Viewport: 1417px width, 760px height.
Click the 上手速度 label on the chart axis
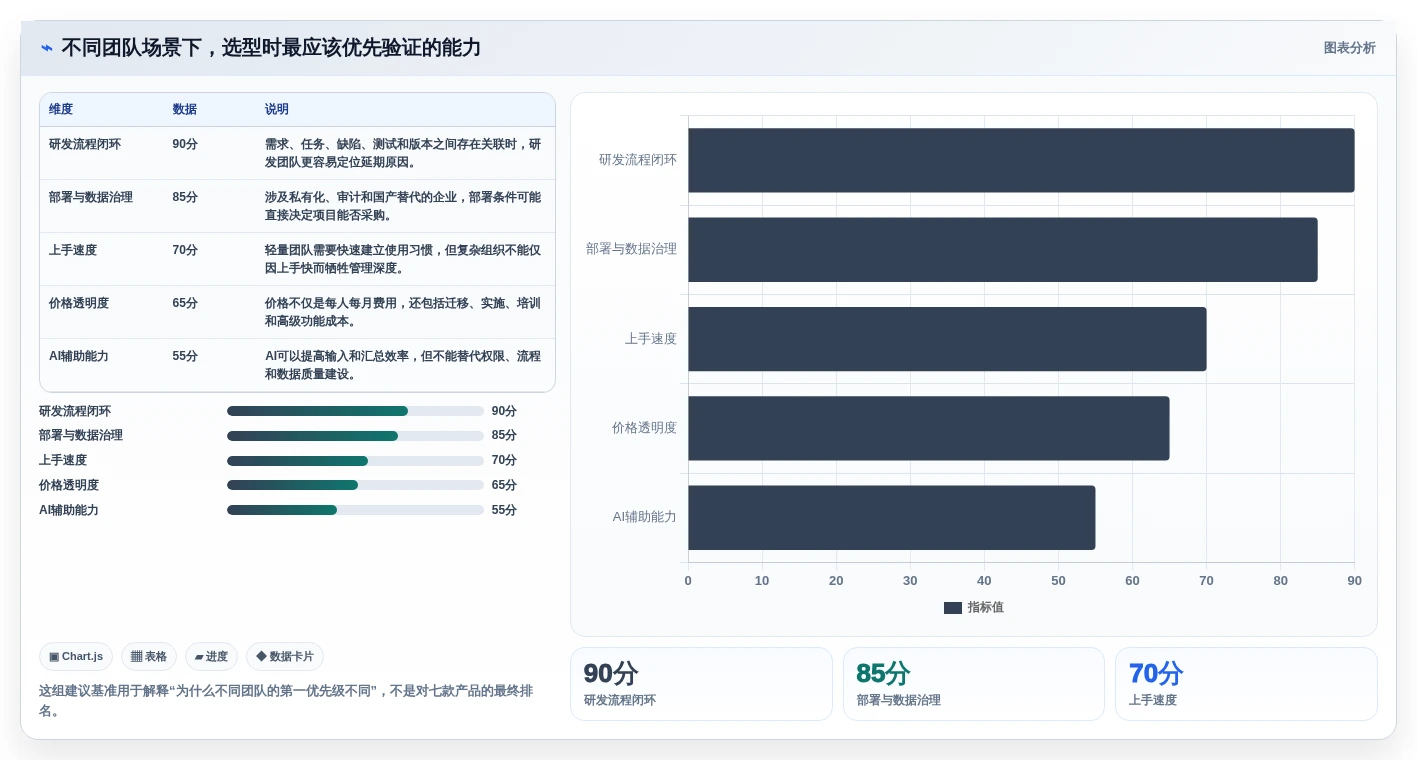pos(651,339)
